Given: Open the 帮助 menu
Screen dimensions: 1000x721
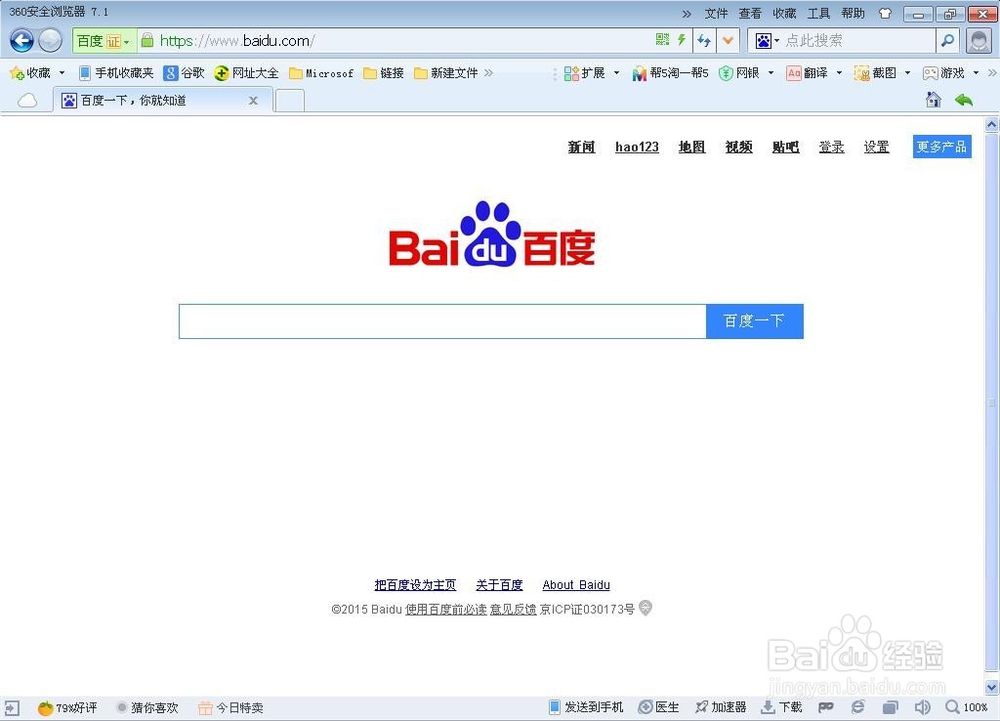Looking at the screenshot, I should pos(853,13).
